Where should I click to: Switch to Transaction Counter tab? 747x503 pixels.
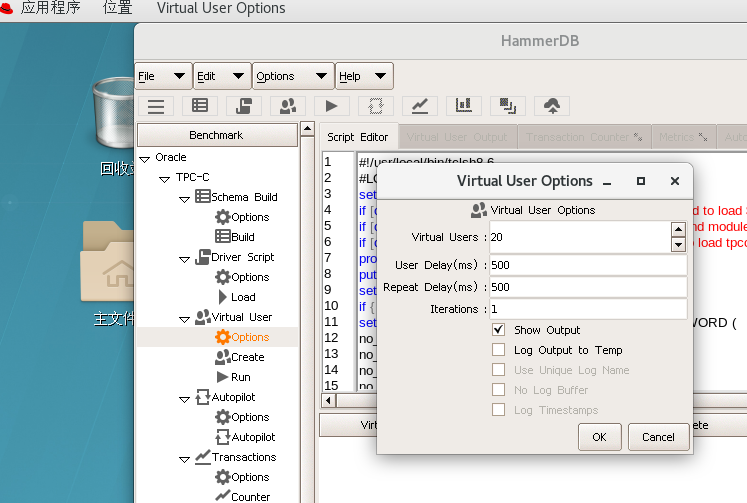click(x=584, y=137)
